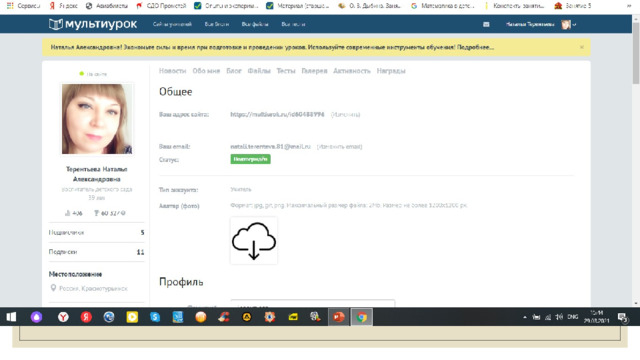Viewport: 640px width, 360px height.
Task: Show hidden system tray icons
Action: [524, 317]
